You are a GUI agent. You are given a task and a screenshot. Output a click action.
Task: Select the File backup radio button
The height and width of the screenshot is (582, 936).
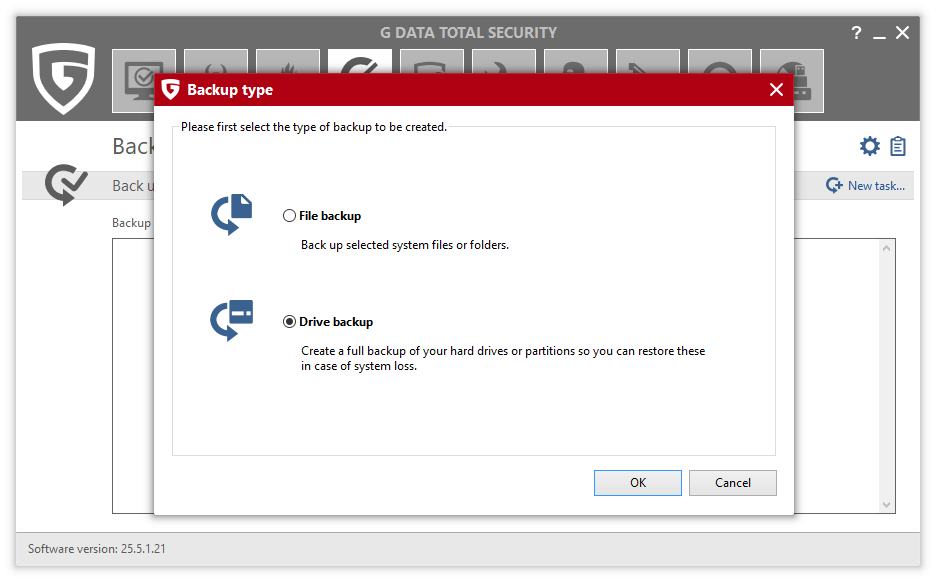click(290, 215)
